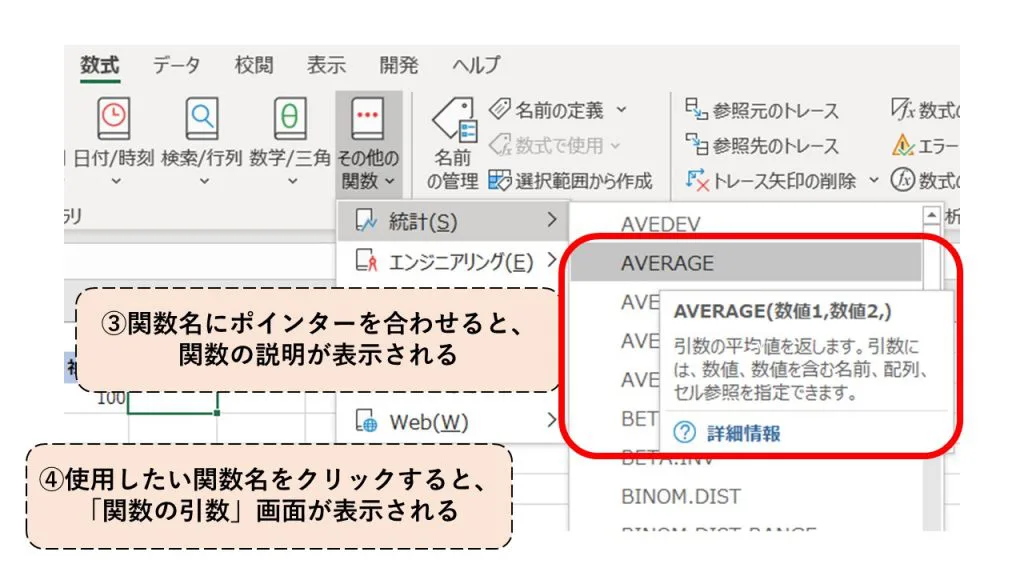
Task: Click the Web globe icon in menu
Action: click(366, 421)
